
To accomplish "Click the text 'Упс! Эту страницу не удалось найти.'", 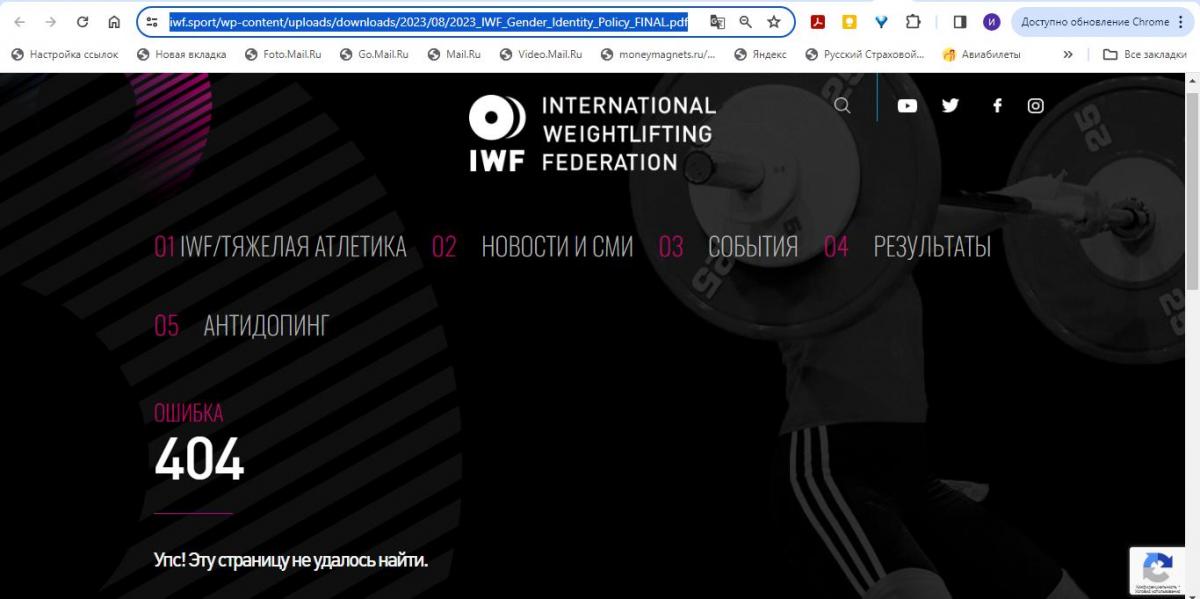I will [291, 560].
